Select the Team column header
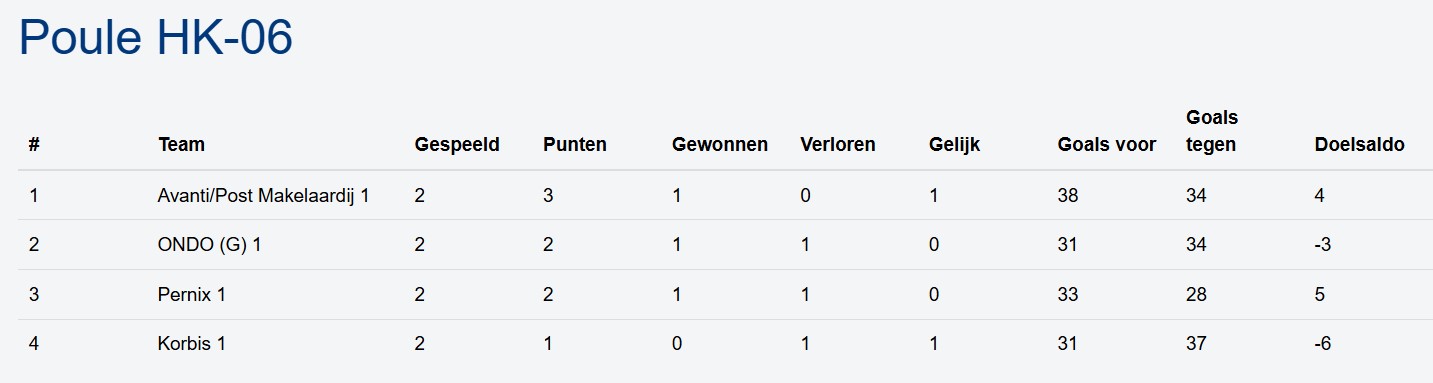This screenshot has width=1433, height=383. (181, 144)
